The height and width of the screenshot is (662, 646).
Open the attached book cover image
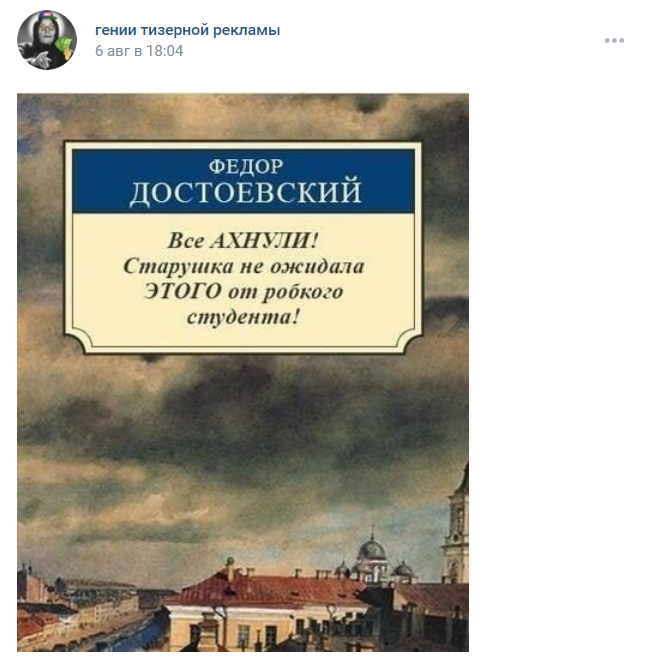coord(243,372)
